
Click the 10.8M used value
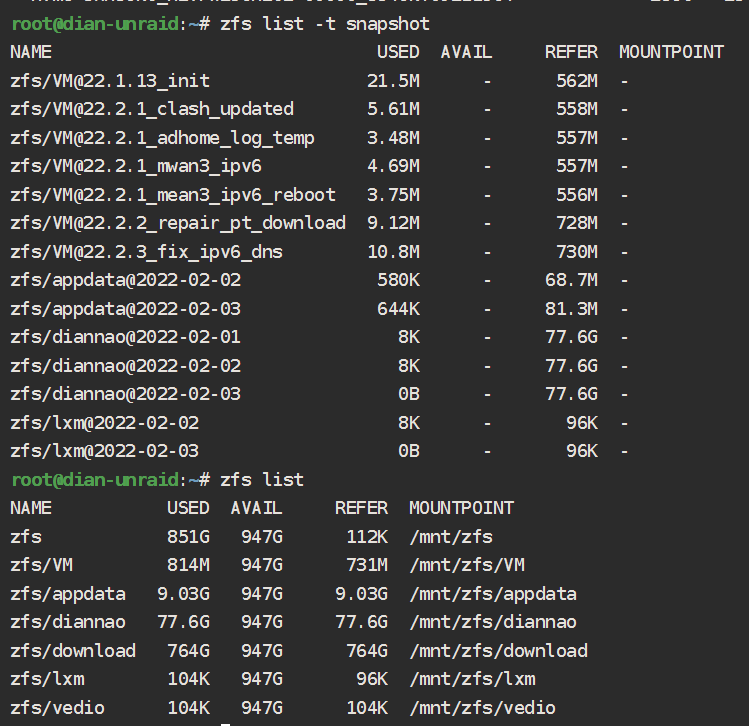tap(394, 252)
